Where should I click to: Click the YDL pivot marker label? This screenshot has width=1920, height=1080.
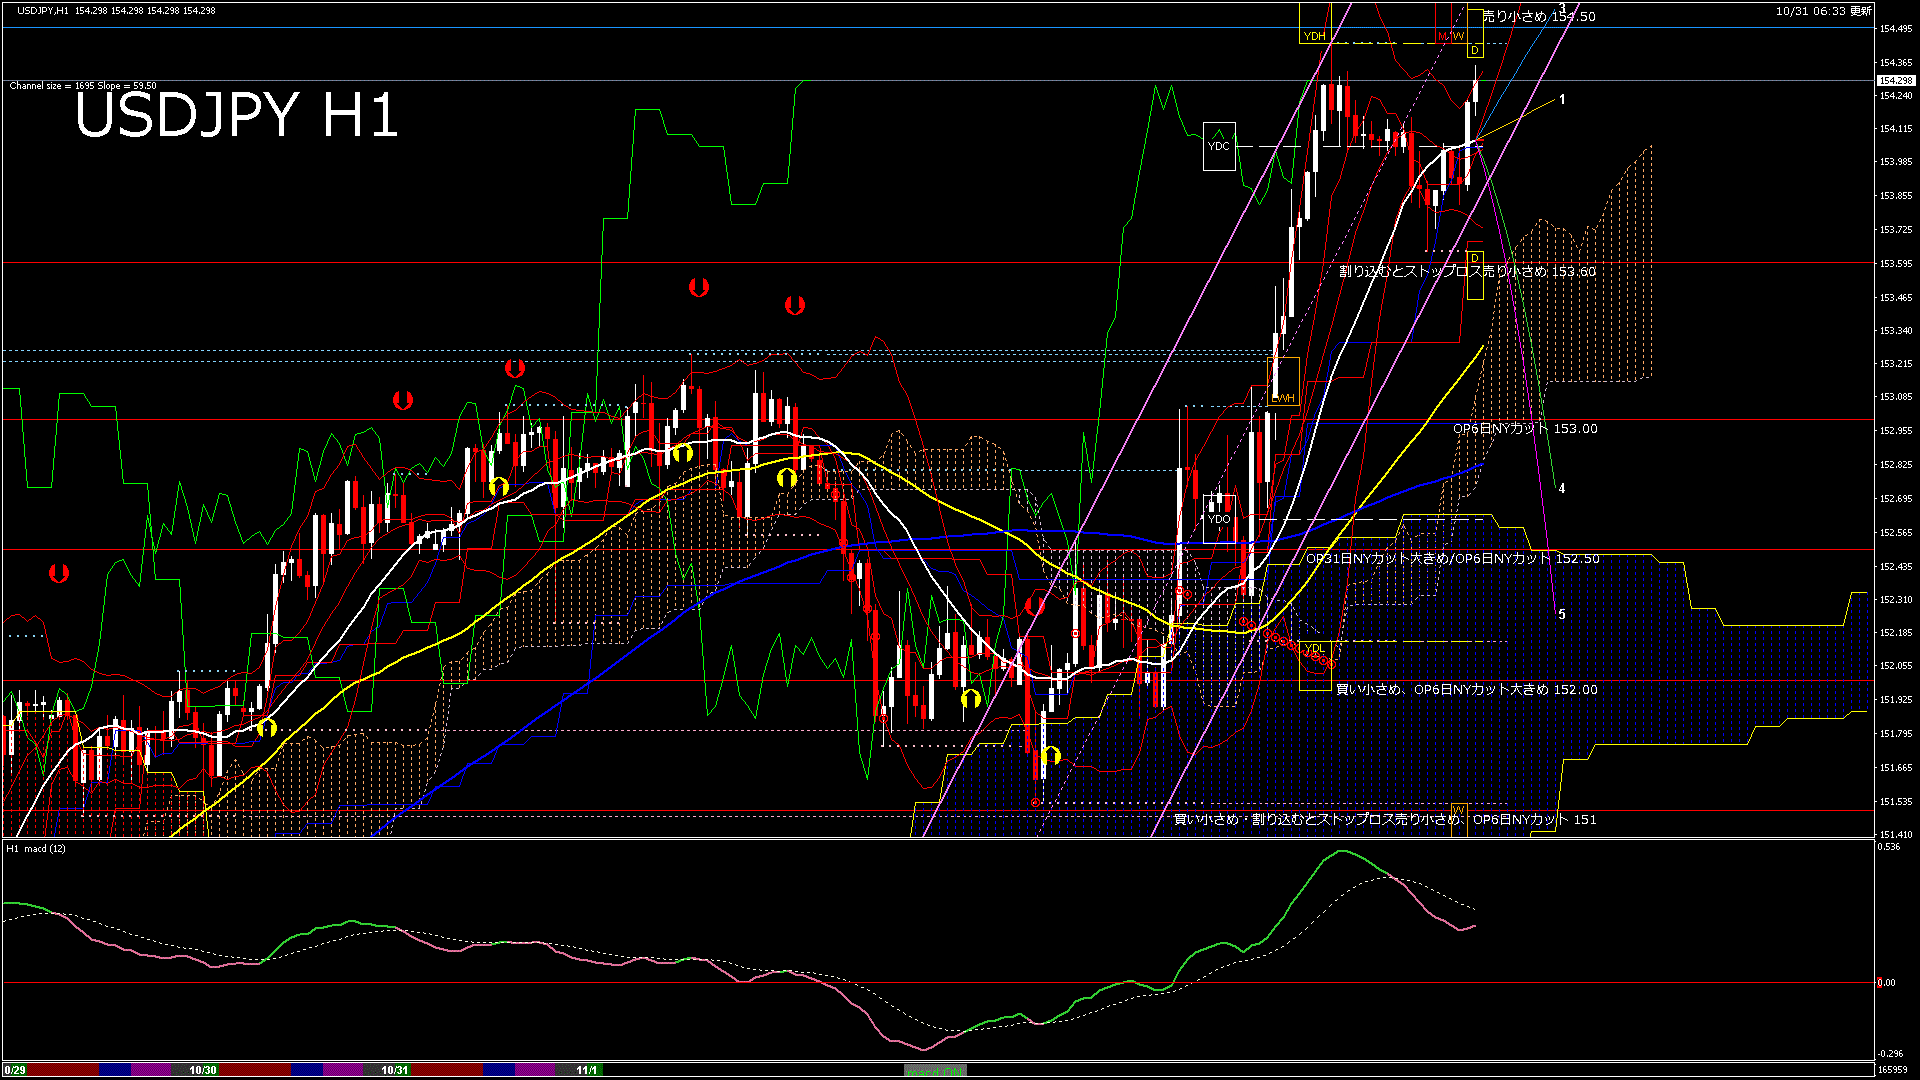pyautogui.click(x=1315, y=649)
